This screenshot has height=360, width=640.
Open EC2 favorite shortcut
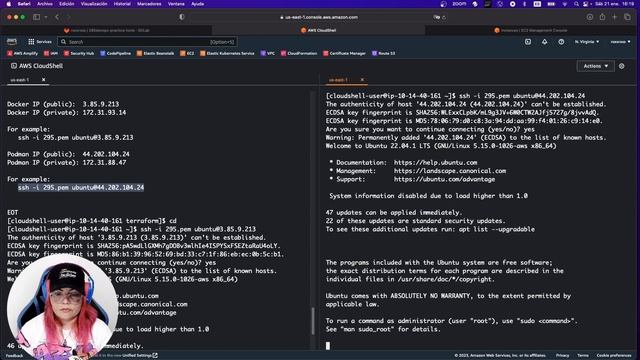click(187, 53)
